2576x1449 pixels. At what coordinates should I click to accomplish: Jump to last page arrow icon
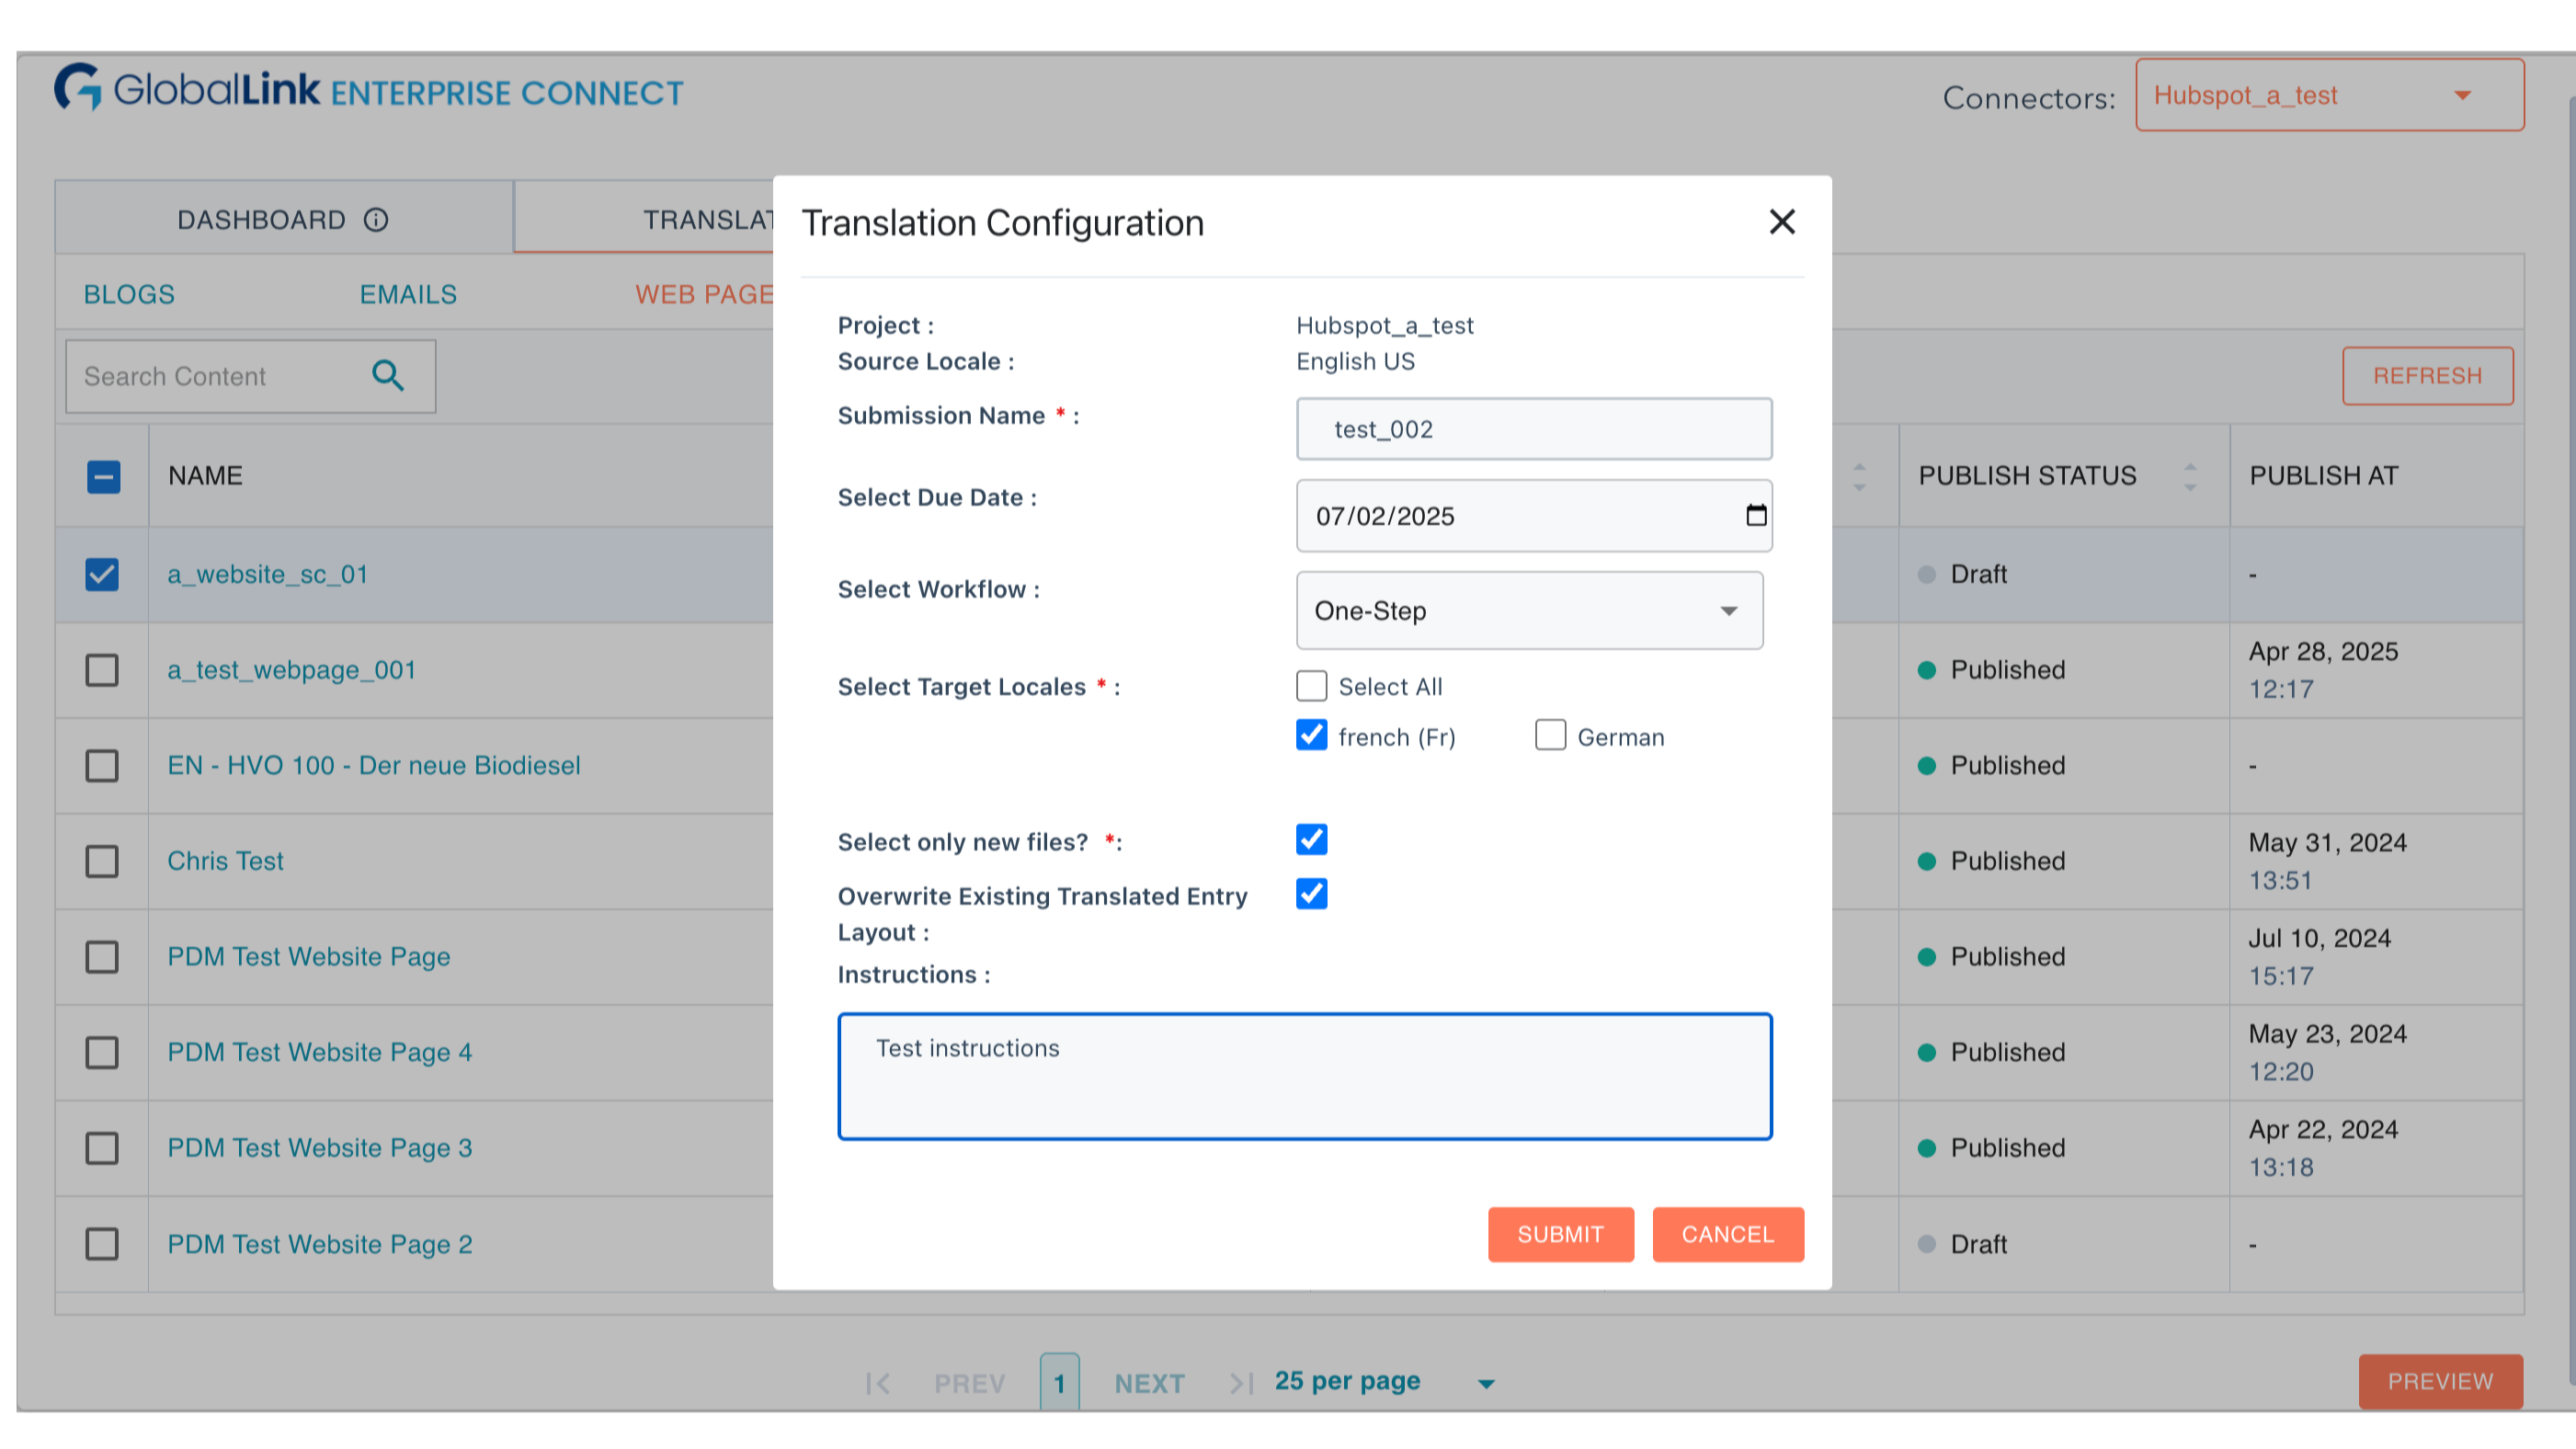(x=1241, y=1383)
